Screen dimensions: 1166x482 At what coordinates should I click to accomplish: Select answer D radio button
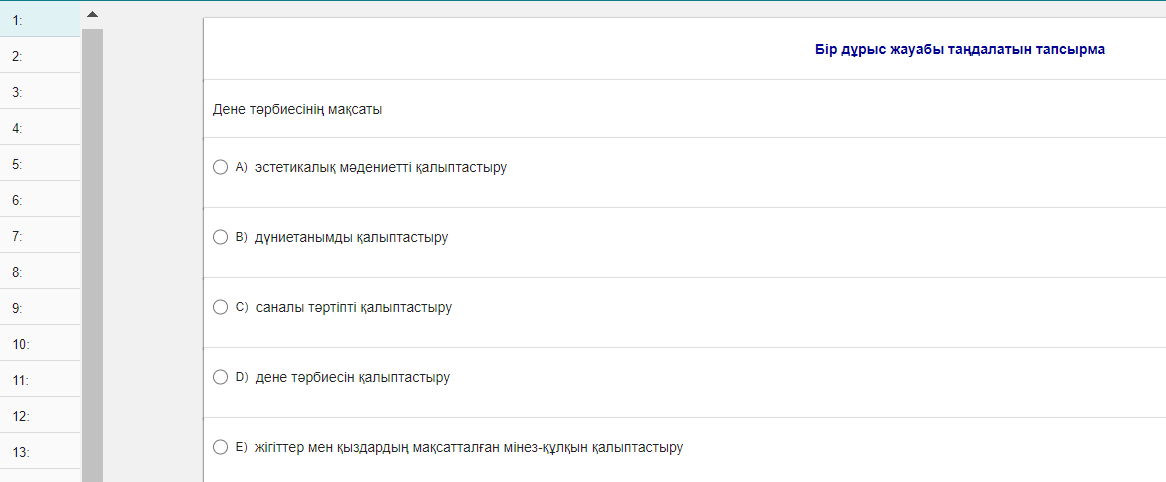(x=221, y=377)
